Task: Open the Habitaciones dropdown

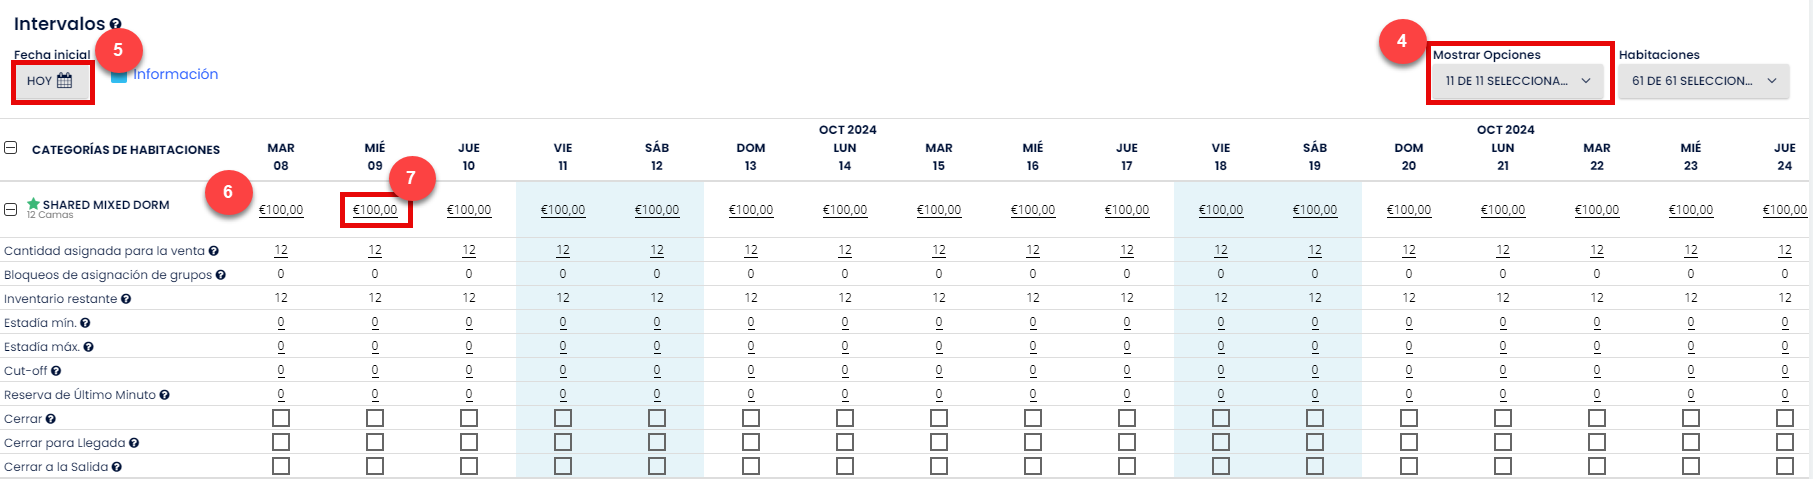Action: tap(1703, 81)
